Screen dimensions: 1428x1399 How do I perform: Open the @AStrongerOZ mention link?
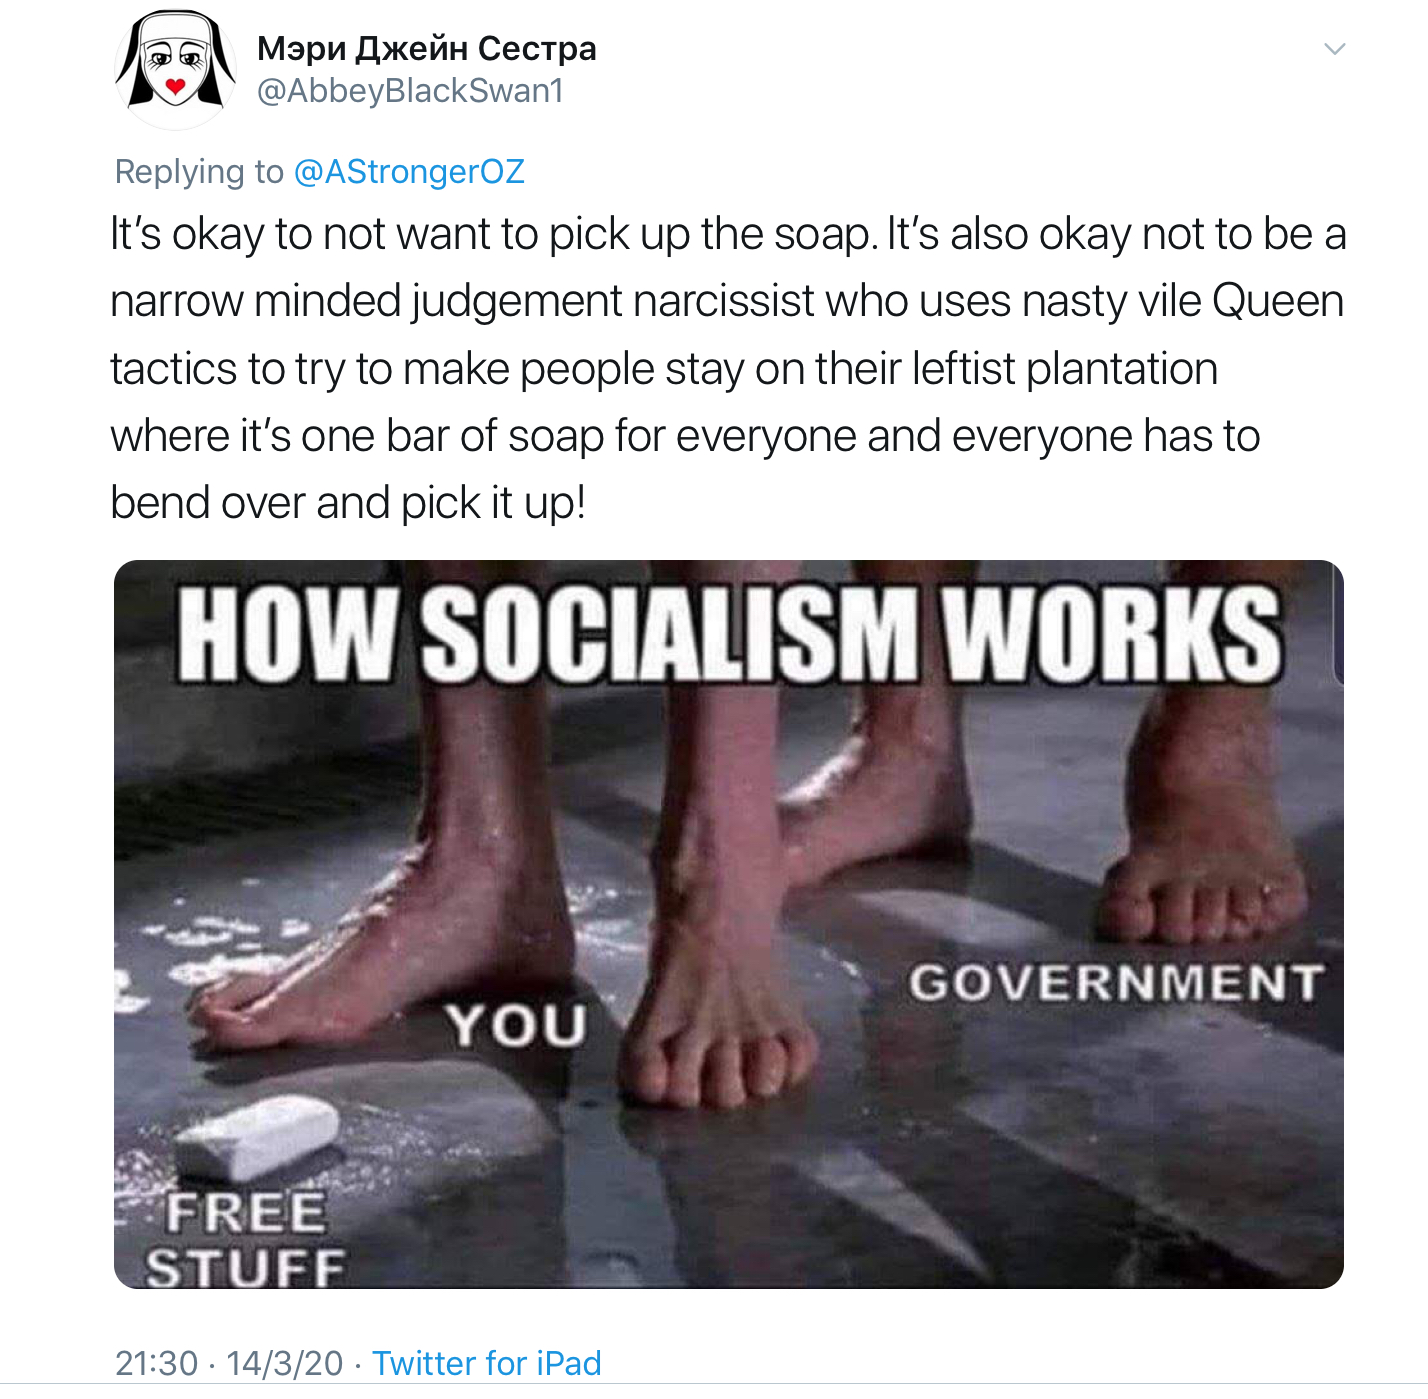point(409,172)
